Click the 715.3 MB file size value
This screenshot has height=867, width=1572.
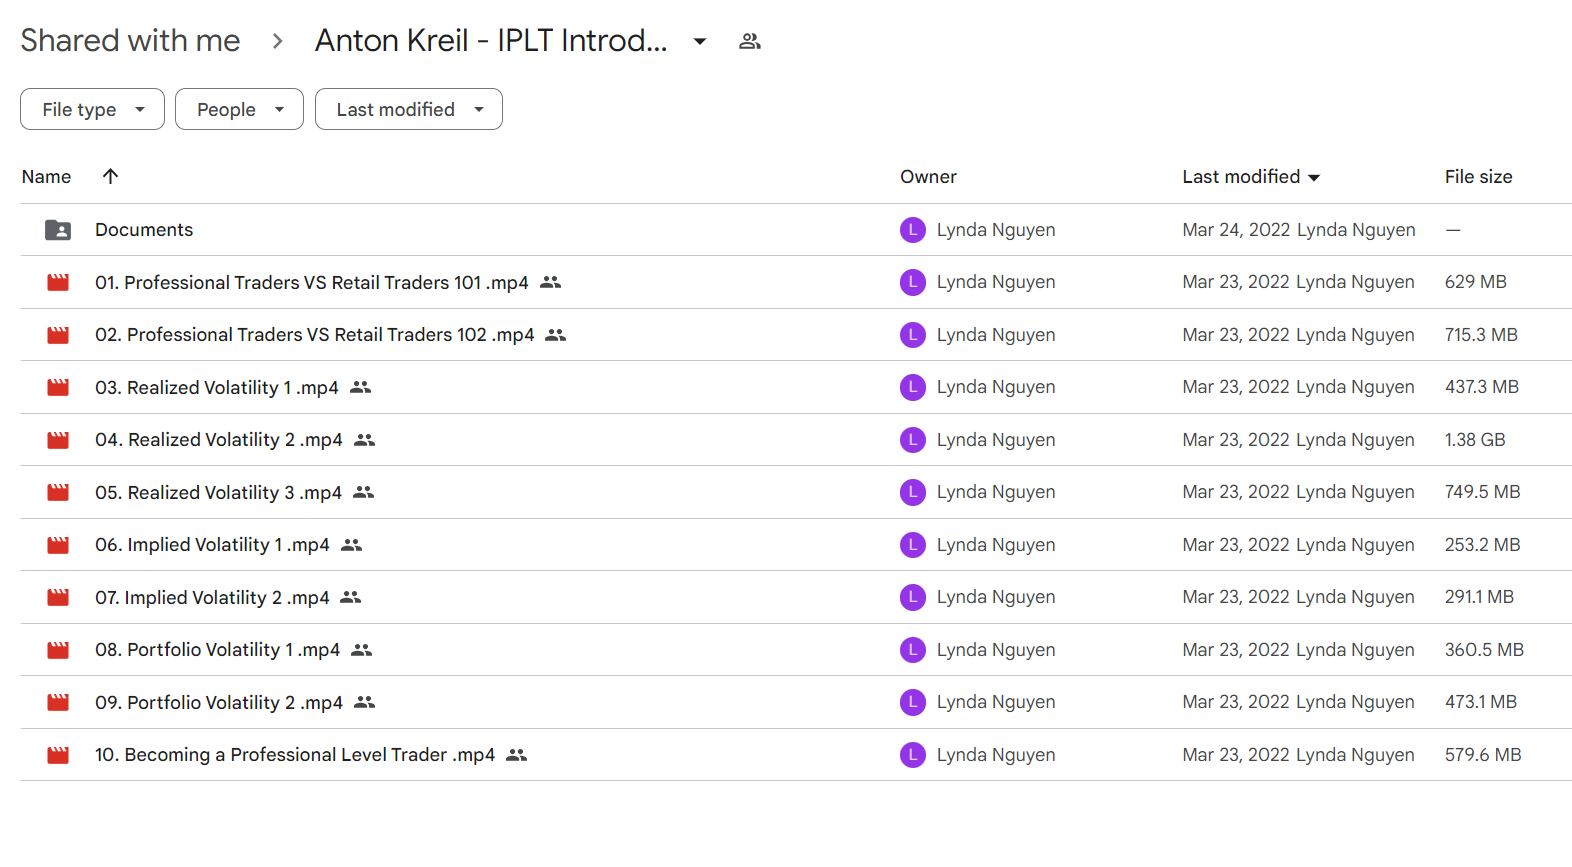pos(1481,335)
